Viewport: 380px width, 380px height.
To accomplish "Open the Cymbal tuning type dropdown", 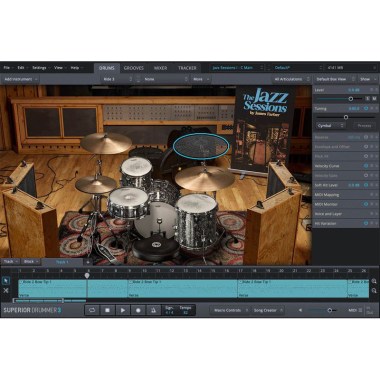I will click(330, 126).
